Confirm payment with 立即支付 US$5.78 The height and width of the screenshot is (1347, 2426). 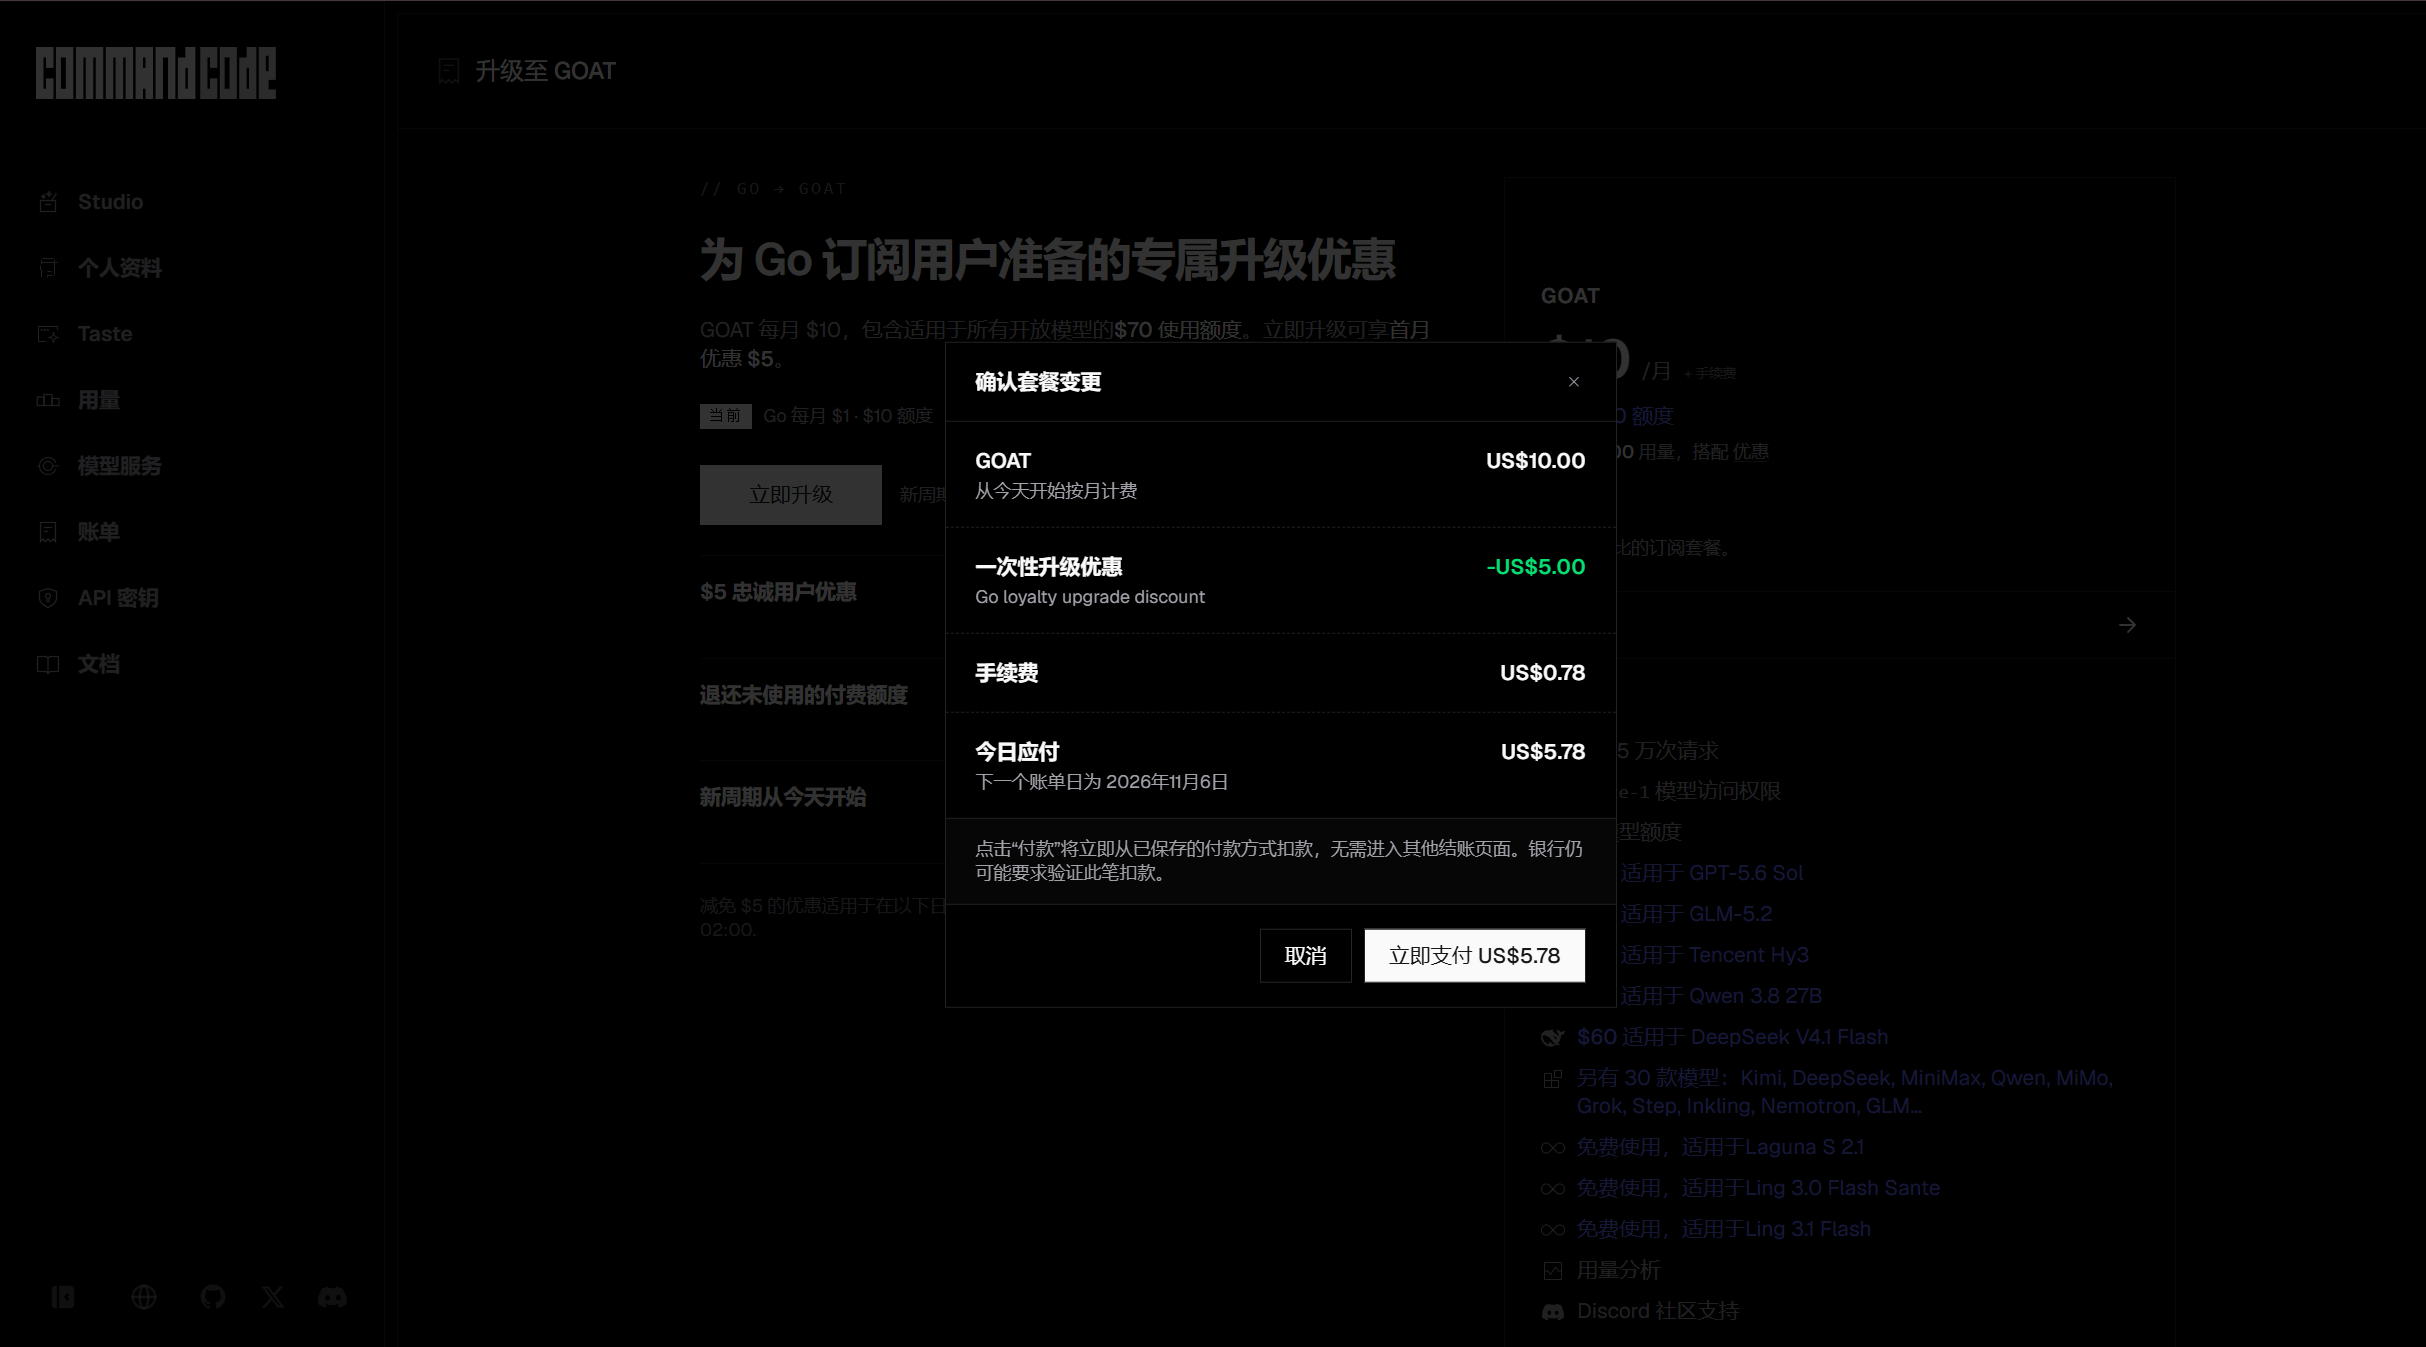tap(1474, 956)
